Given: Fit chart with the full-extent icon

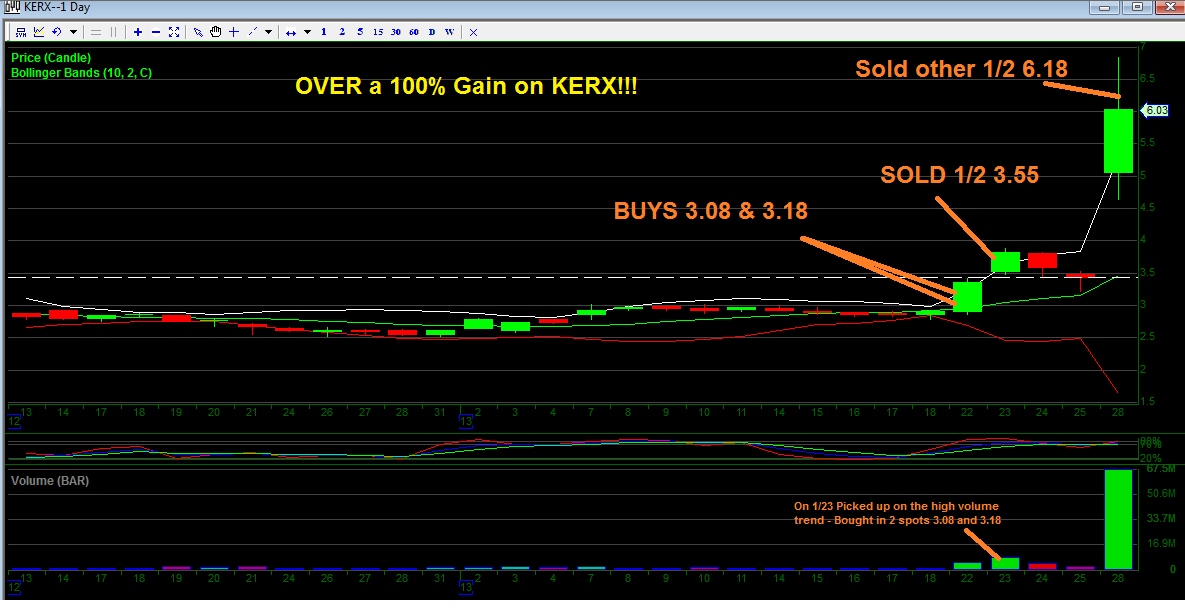Looking at the screenshot, I should point(174,32).
